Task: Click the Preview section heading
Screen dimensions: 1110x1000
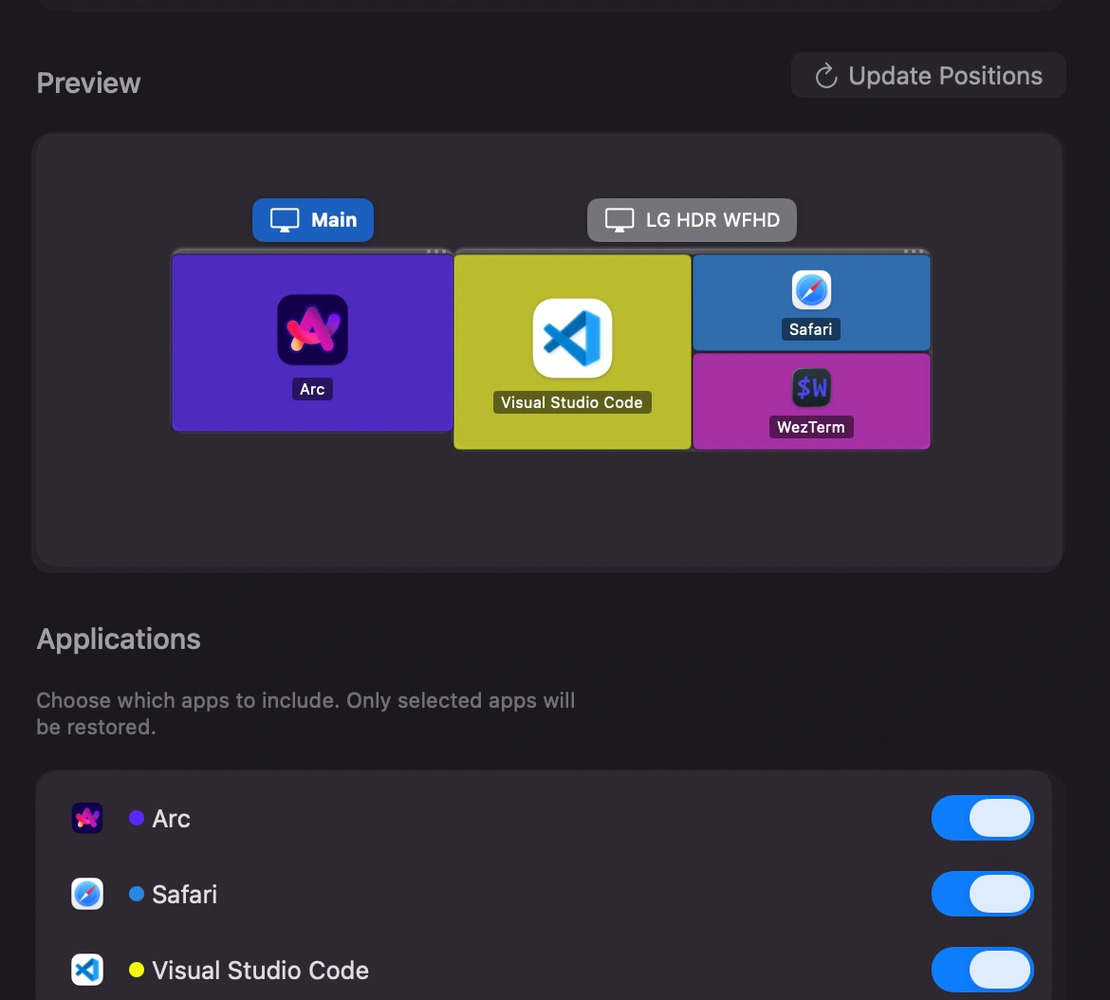Action: pyautogui.click(x=88, y=83)
